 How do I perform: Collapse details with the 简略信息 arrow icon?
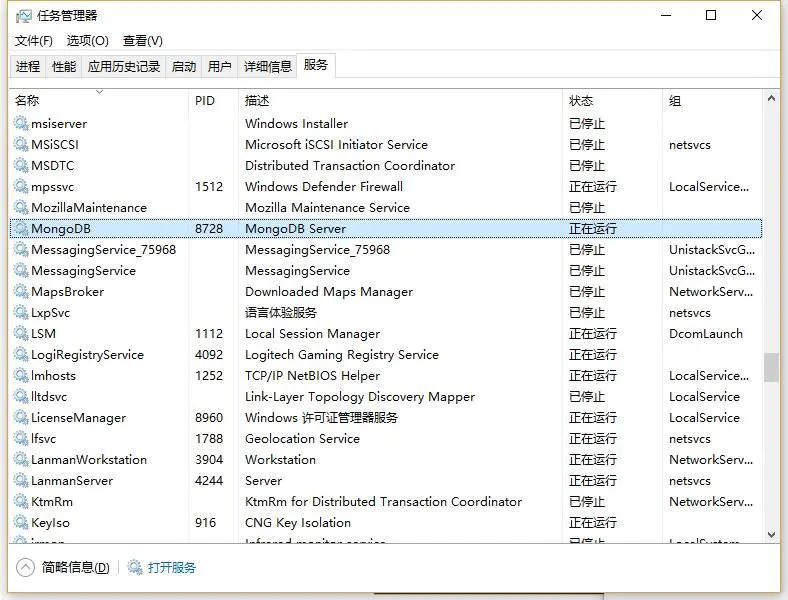pyautogui.click(x=25, y=567)
